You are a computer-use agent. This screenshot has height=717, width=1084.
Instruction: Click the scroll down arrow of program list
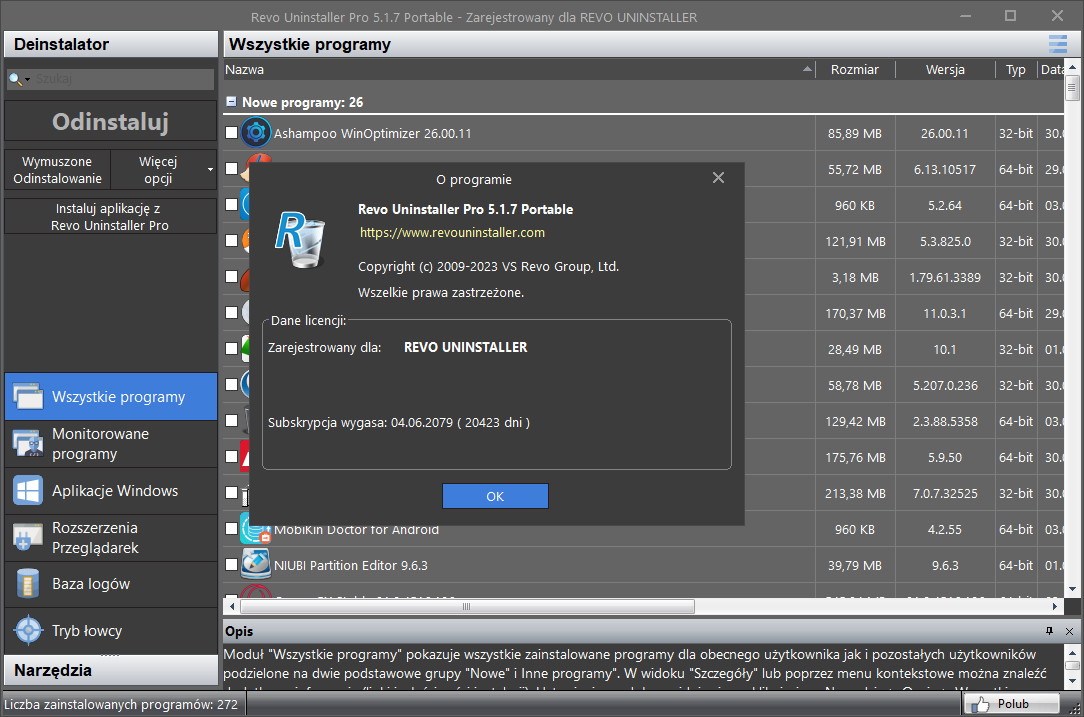tap(1072, 590)
